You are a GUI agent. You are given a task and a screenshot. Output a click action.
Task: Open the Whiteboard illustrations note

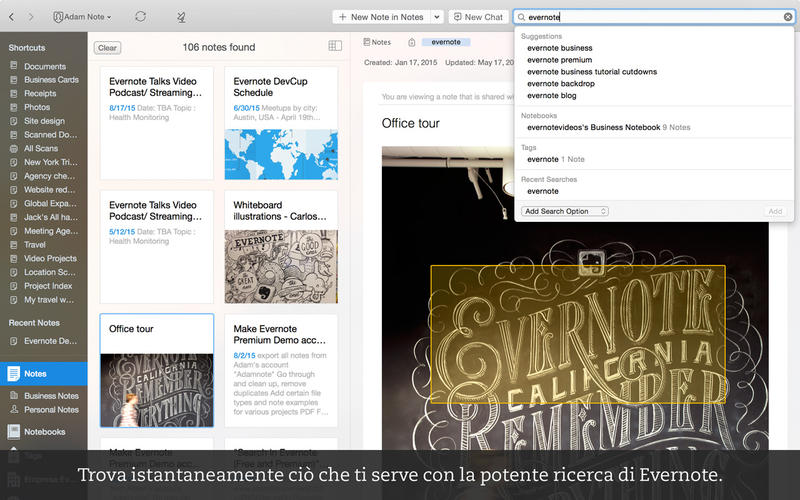281,247
